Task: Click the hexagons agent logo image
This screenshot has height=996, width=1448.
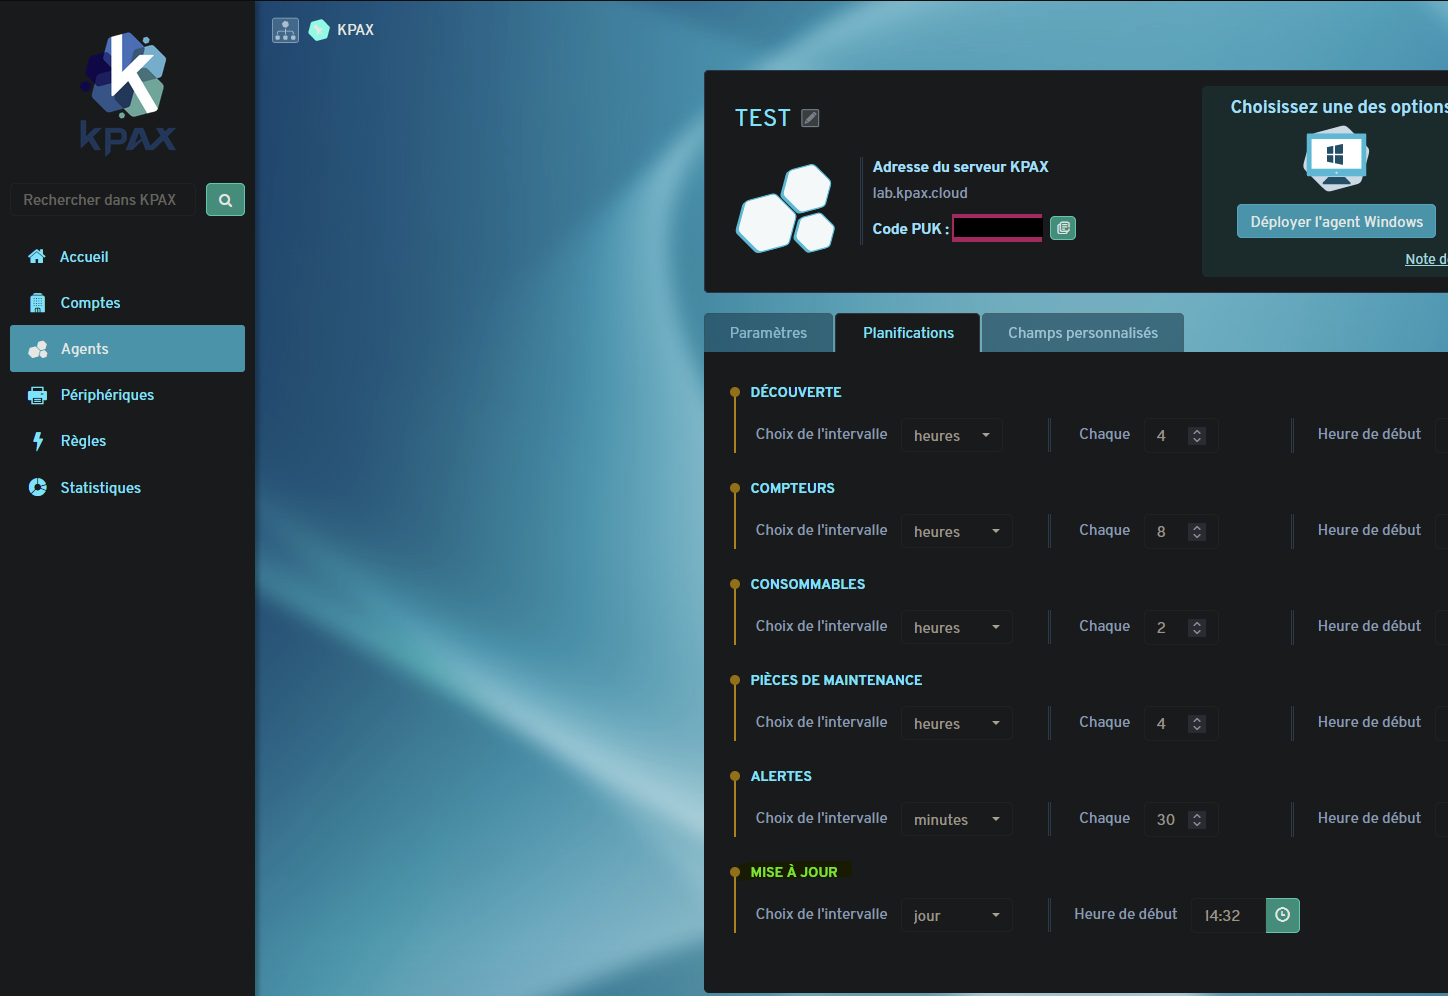Action: [786, 208]
